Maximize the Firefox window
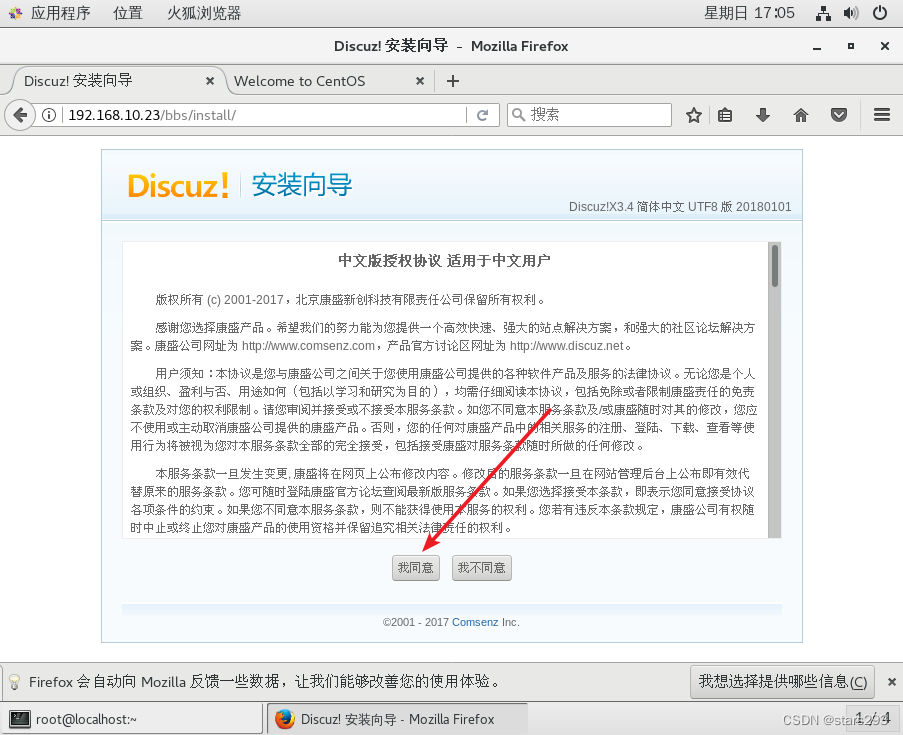The height and width of the screenshot is (735, 903). [x=851, y=46]
